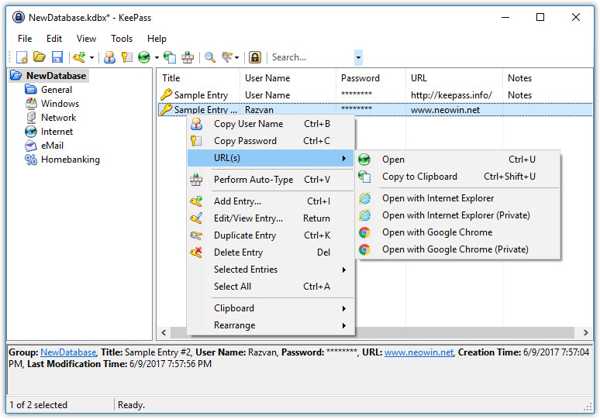Image resolution: width=600 pixels, height=419 pixels.
Task: Expand the Selected Entries submenu
Action: point(271,269)
